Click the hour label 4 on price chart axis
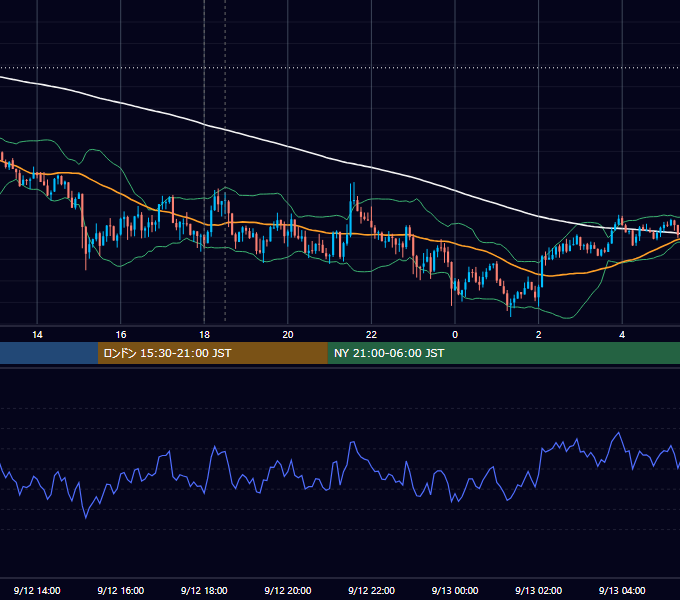The height and width of the screenshot is (600, 680). 622,335
